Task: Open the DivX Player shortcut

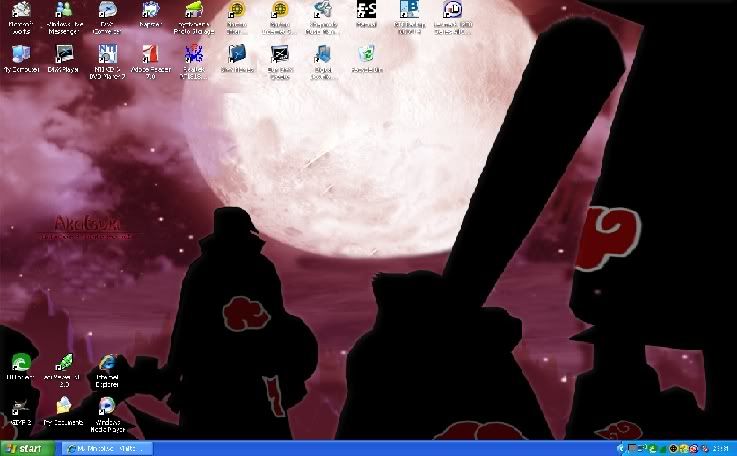Action: click(x=64, y=56)
